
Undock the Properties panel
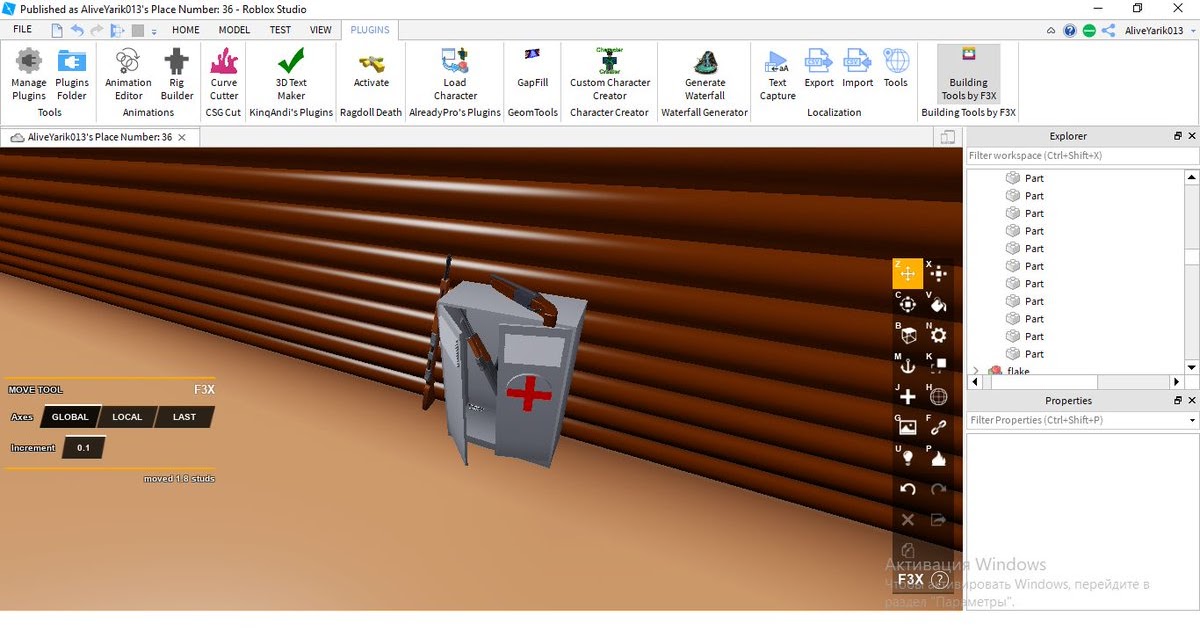pos(1177,401)
